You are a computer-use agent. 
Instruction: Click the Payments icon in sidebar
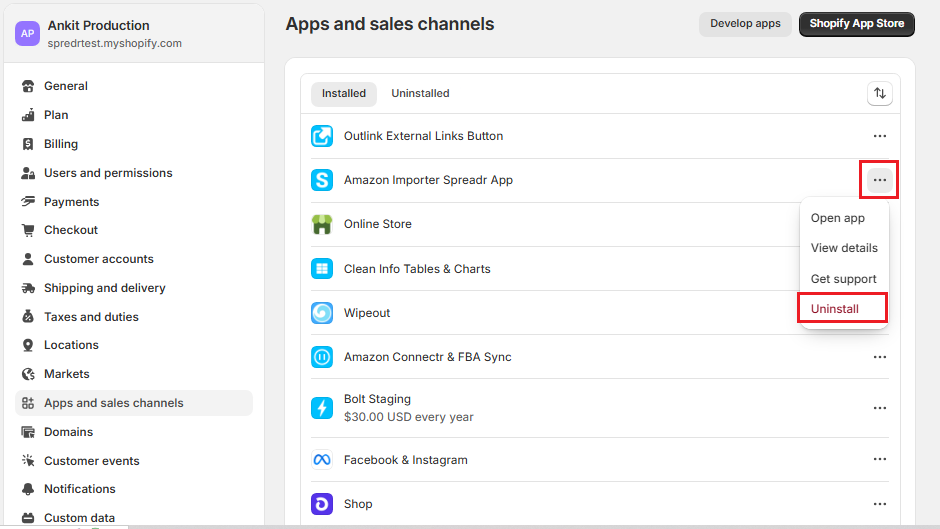click(x=28, y=202)
